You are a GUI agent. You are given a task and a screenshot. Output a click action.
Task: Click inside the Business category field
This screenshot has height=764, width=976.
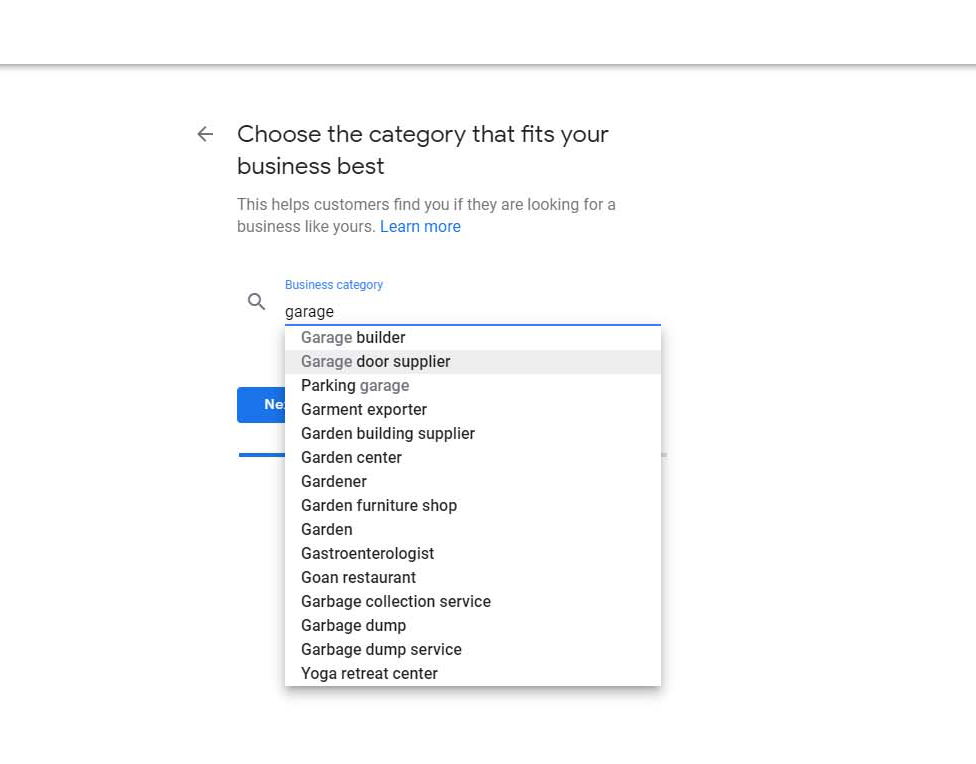tap(400, 311)
